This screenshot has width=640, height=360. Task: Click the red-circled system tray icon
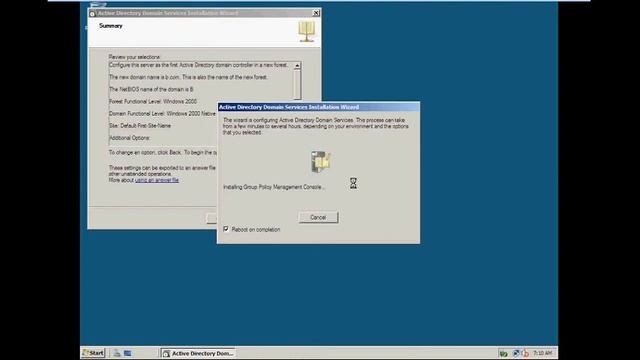coord(525,353)
